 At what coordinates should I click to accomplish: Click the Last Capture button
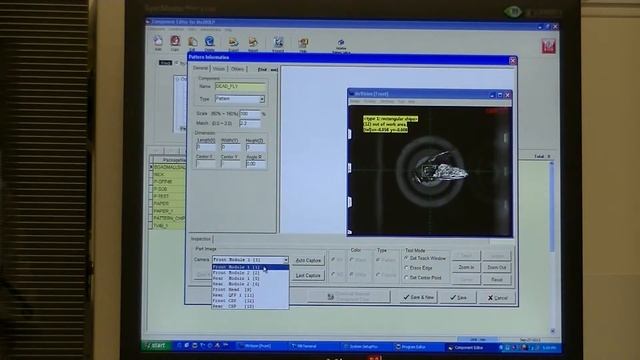click(308, 276)
